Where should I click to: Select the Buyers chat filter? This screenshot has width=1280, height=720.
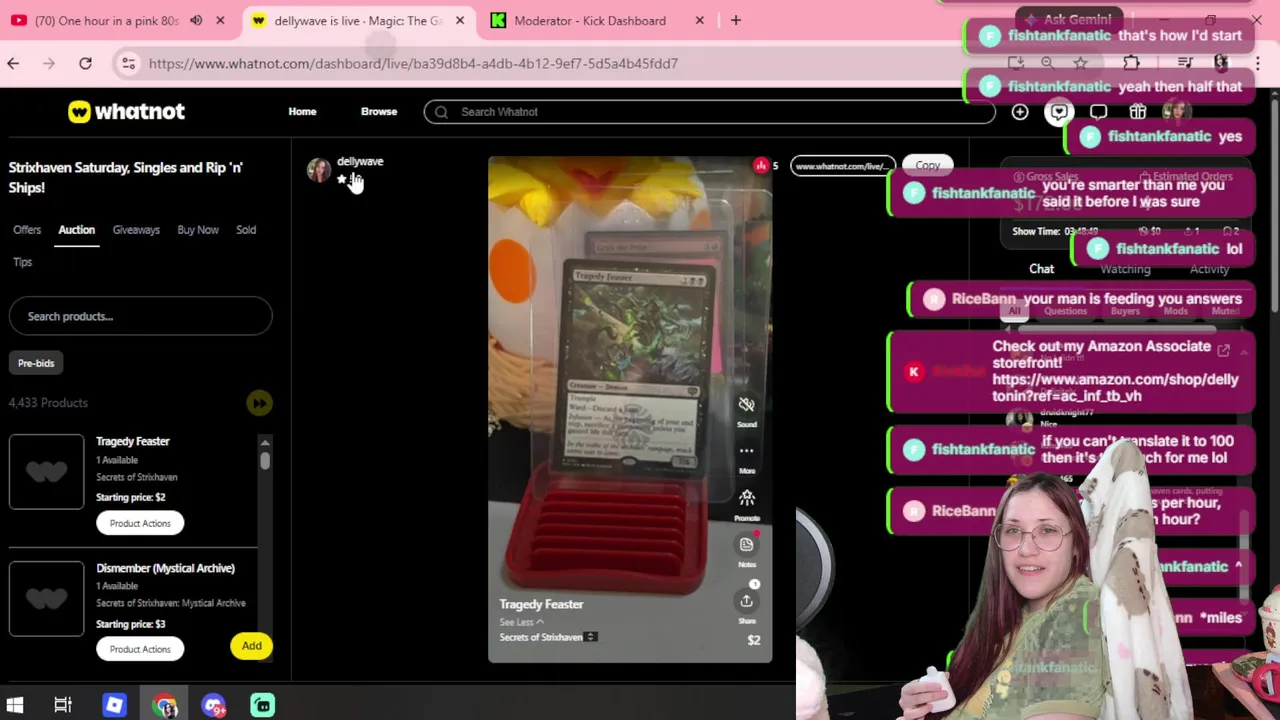(1125, 311)
